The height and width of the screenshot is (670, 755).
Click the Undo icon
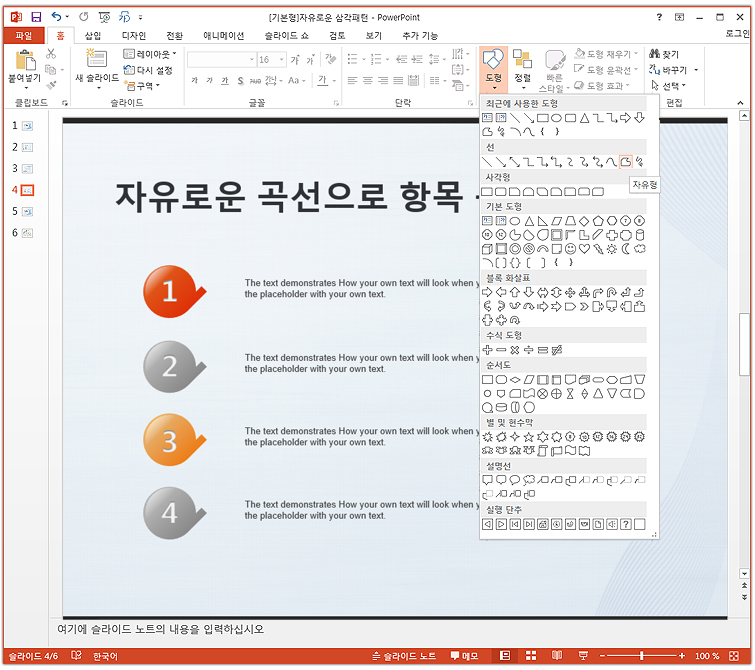click(x=57, y=17)
